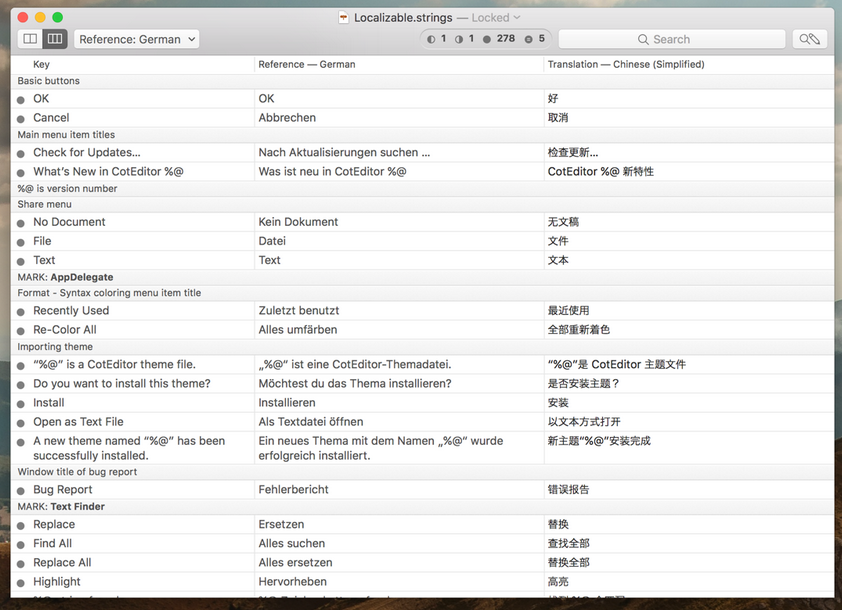Toggle the status bullet next to Bug Report
The image size is (842, 610).
pyautogui.click(x=19, y=489)
